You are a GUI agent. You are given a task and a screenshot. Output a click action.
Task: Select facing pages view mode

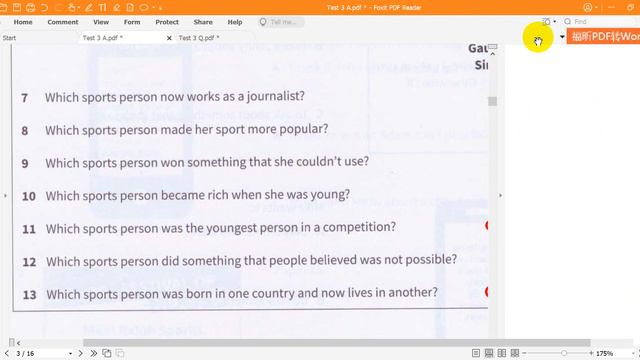(x=502, y=353)
